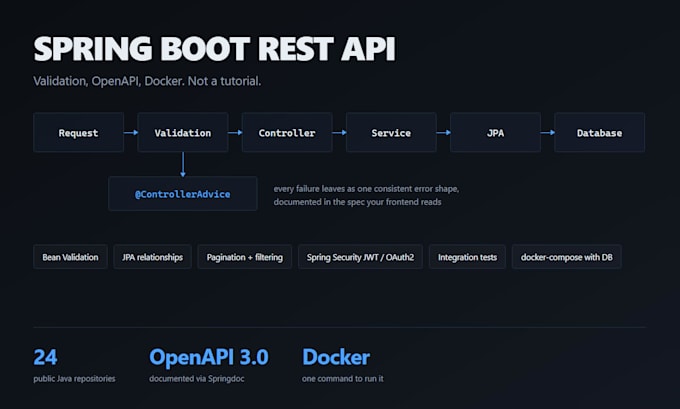Click the @ControllerAdvice box
680x409 pixels.
point(183,193)
